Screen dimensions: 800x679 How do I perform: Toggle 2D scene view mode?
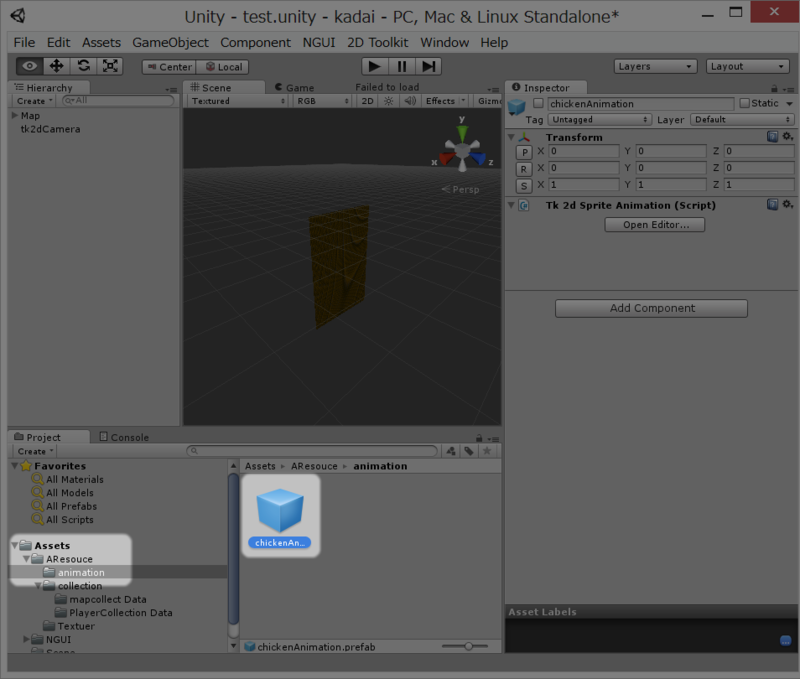[367, 101]
